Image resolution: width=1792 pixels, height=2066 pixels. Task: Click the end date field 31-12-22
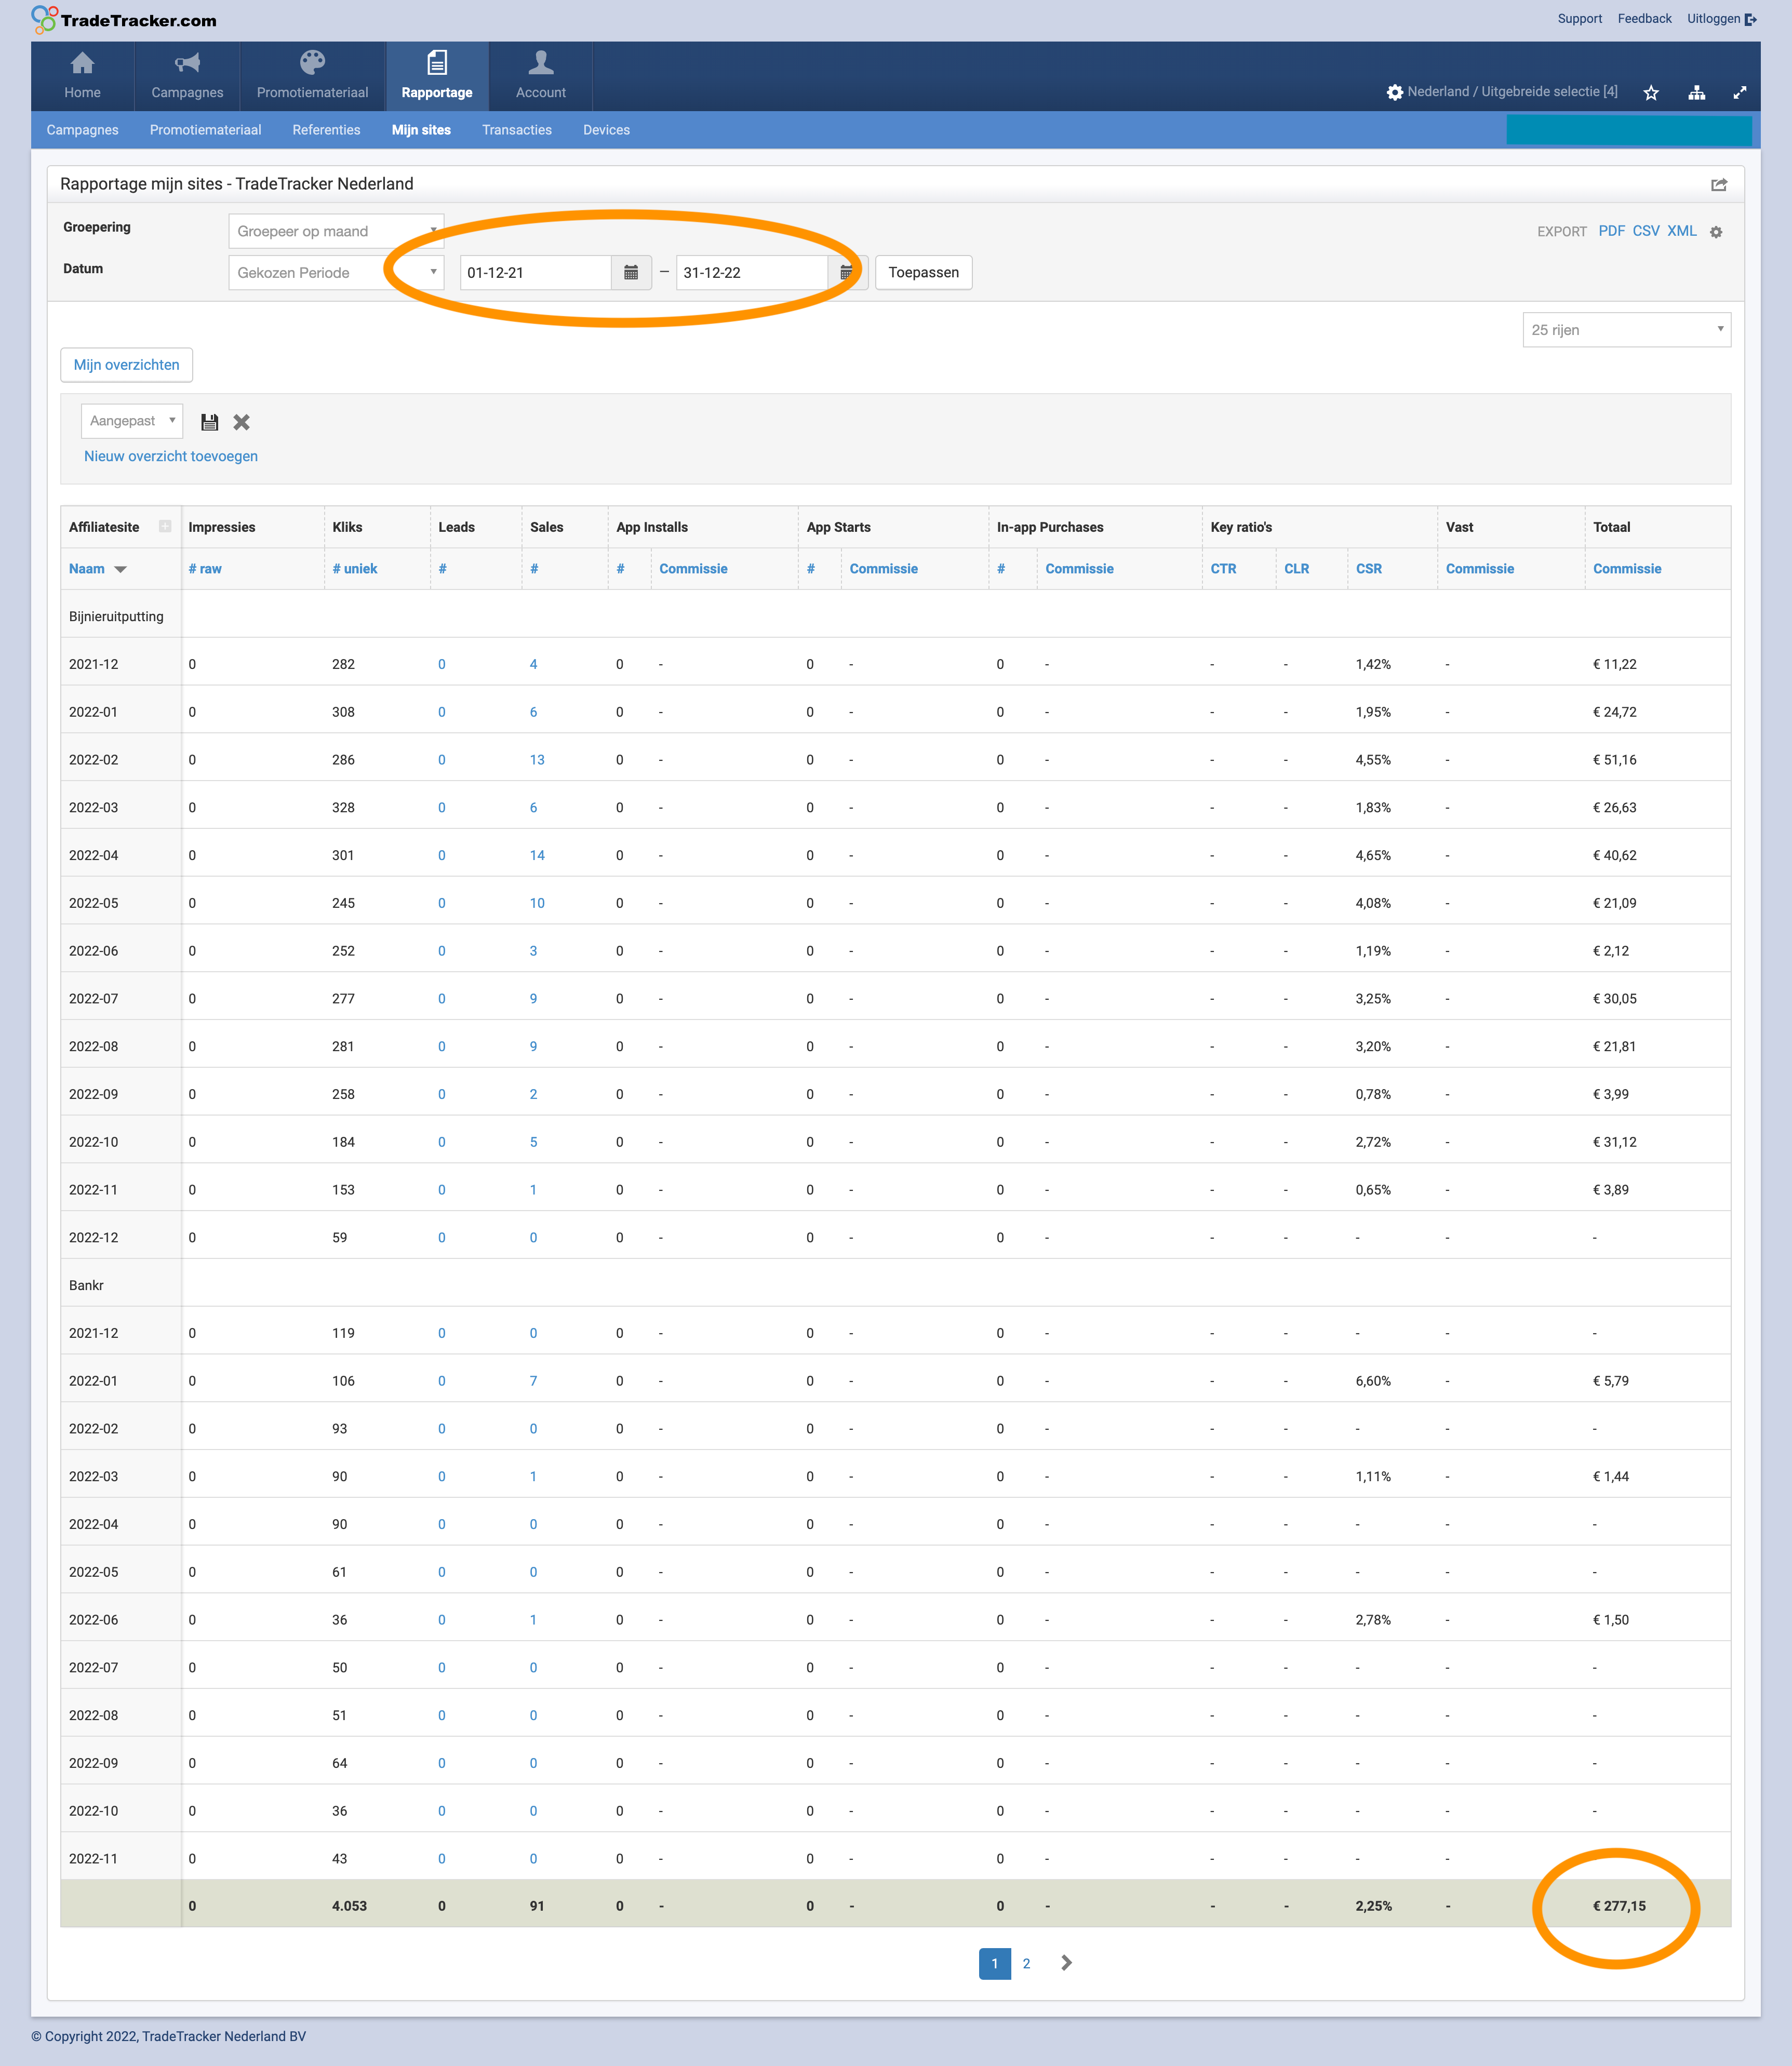pos(752,272)
